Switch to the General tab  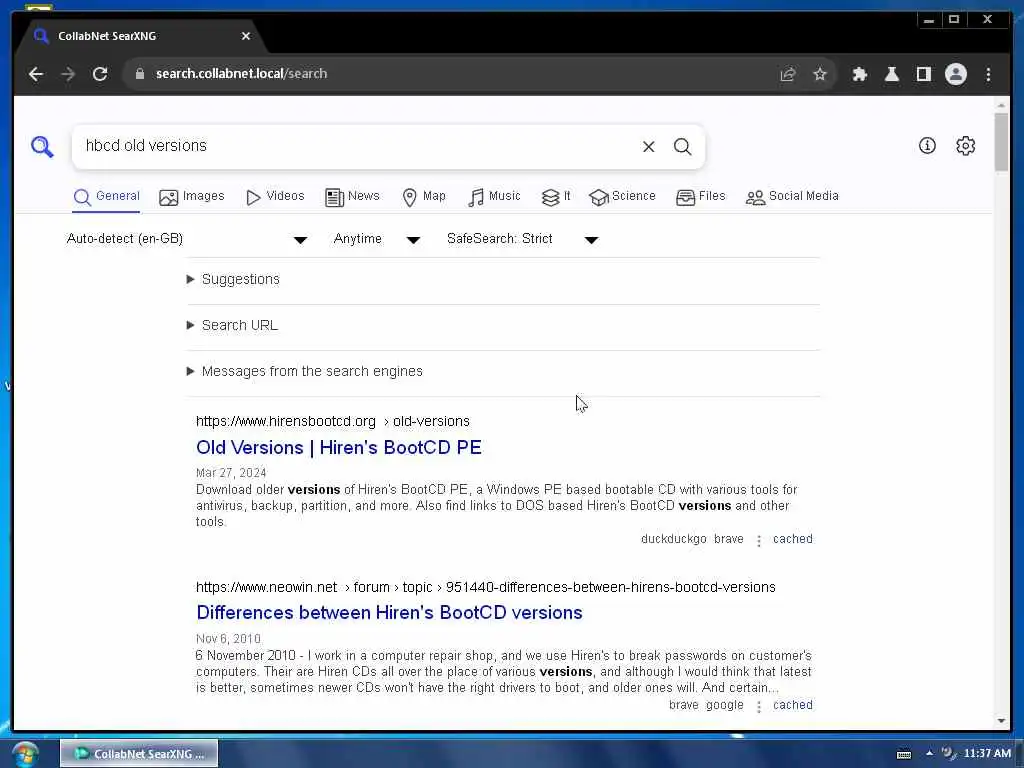(106, 197)
